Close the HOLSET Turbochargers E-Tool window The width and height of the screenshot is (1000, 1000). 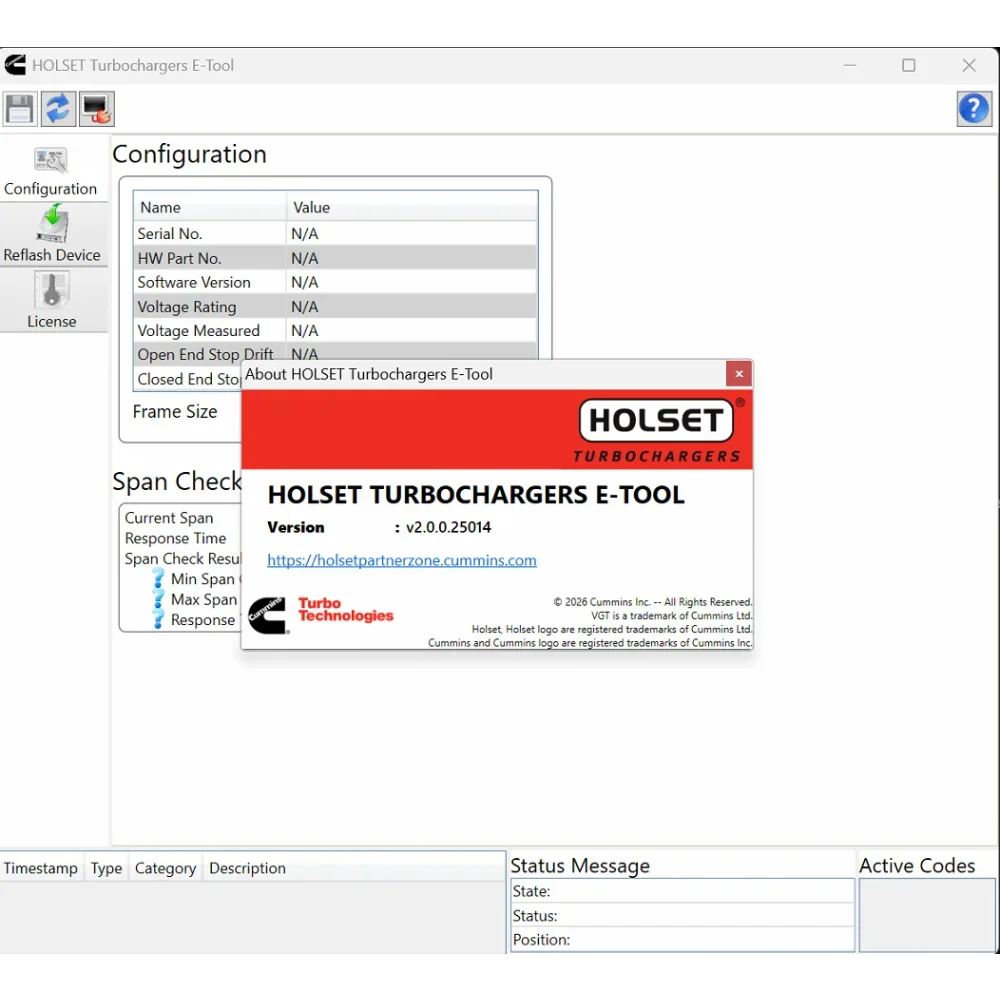[969, 65]
